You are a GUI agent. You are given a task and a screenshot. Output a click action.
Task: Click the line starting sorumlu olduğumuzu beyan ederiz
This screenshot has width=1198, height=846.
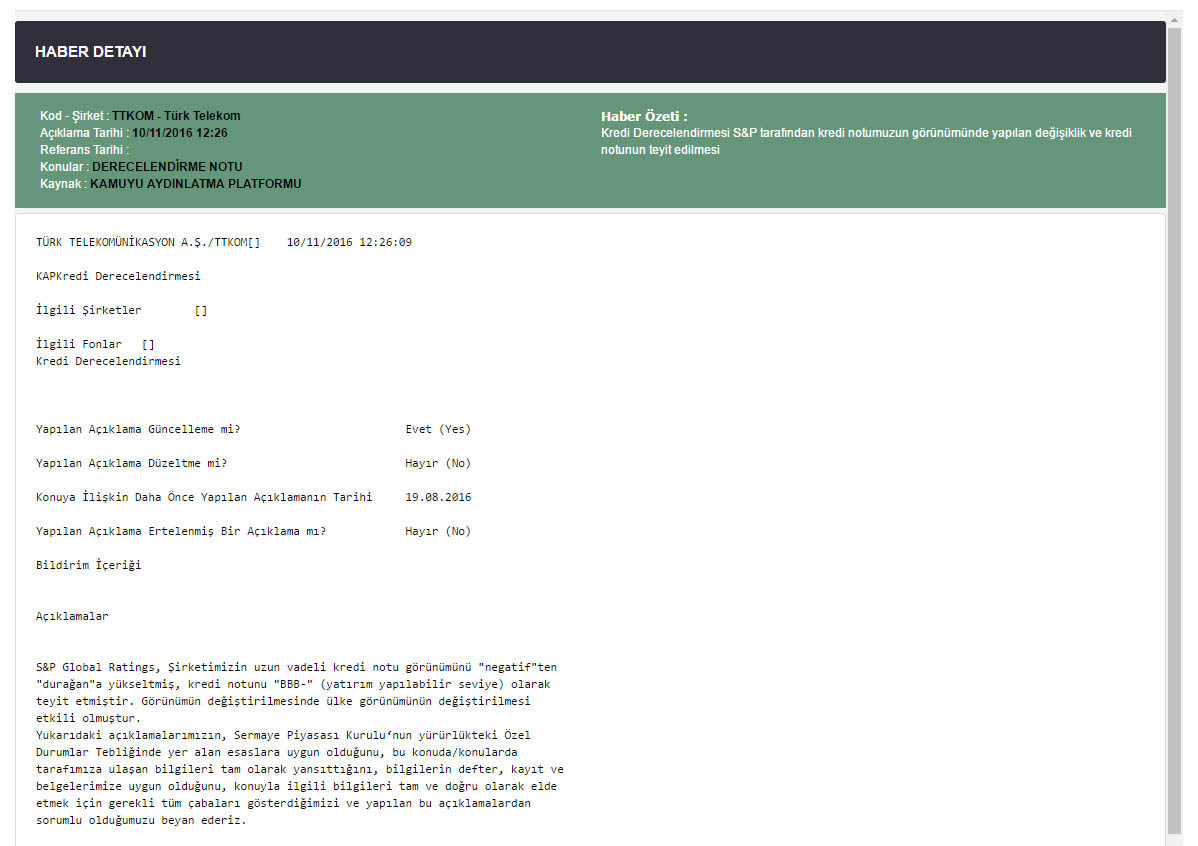click(141, 820)
